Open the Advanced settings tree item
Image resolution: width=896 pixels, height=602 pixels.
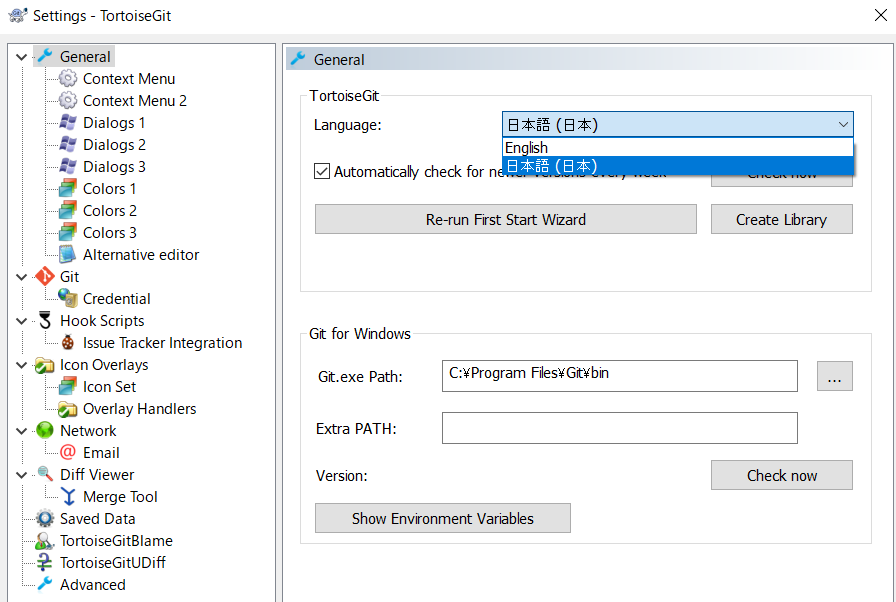click(x=92, y=585)
